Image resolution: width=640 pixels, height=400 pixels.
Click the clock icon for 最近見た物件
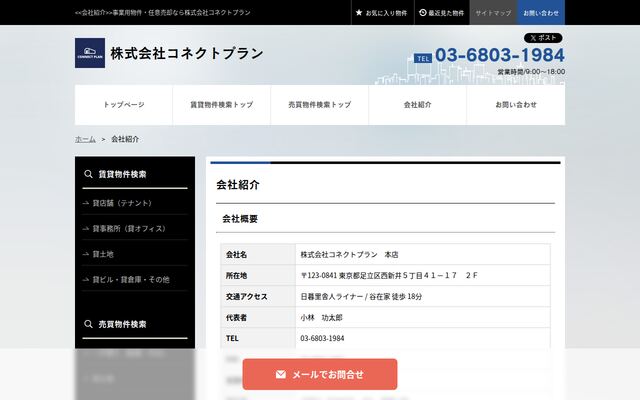(x=423, y=13)
